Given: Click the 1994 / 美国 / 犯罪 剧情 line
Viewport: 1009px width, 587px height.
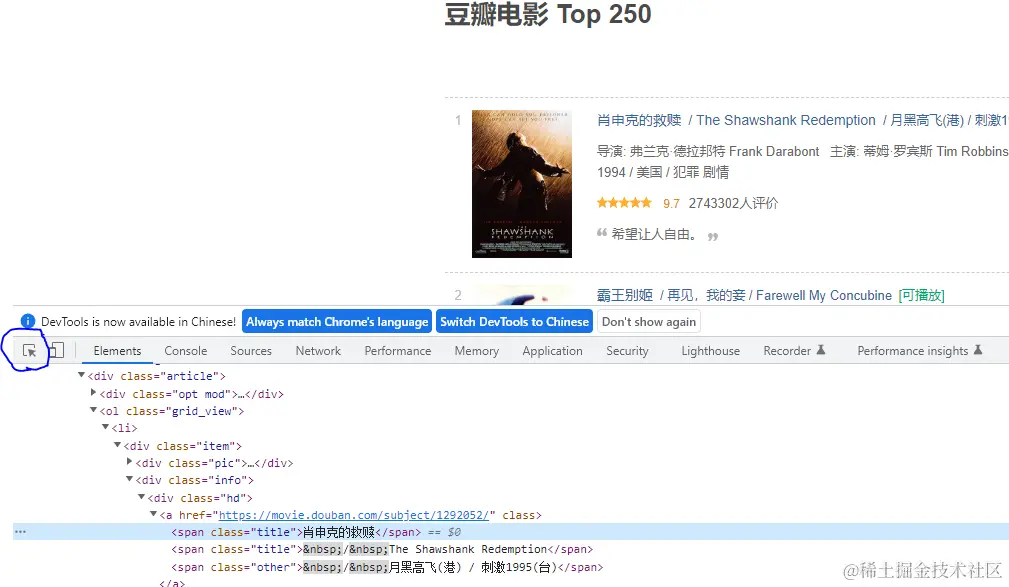Looking at the screenshot, I should tap(663, 172).
